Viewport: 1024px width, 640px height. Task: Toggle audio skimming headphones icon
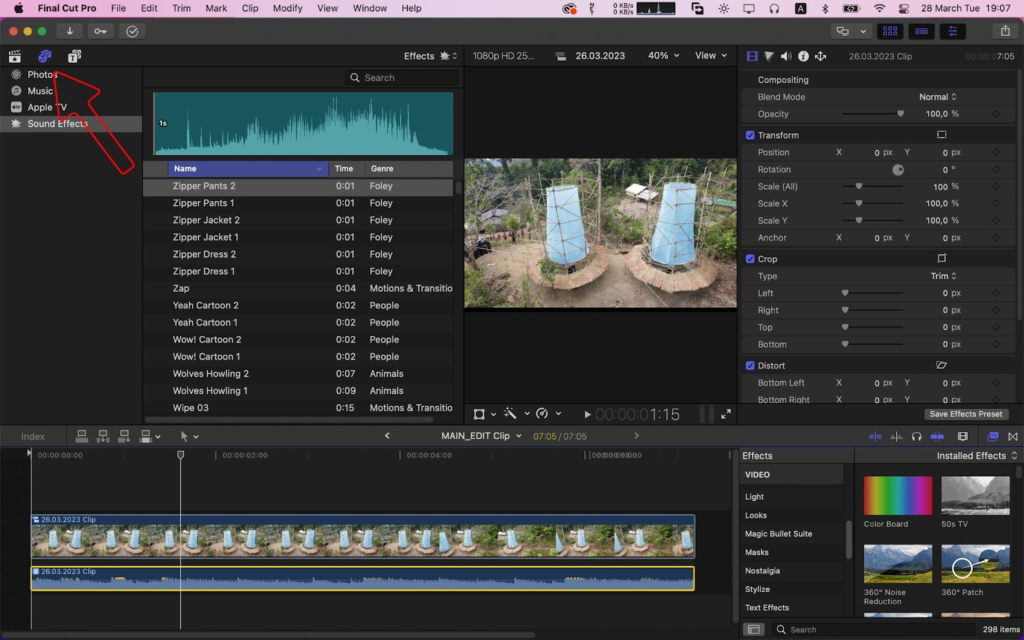point(916,436)
